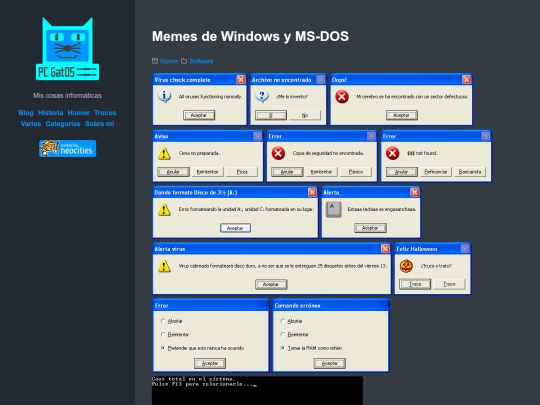Screen dimensions: 540x405
Task: Close the Oops! dialog with red X
Action: click(x=466, y=80)
